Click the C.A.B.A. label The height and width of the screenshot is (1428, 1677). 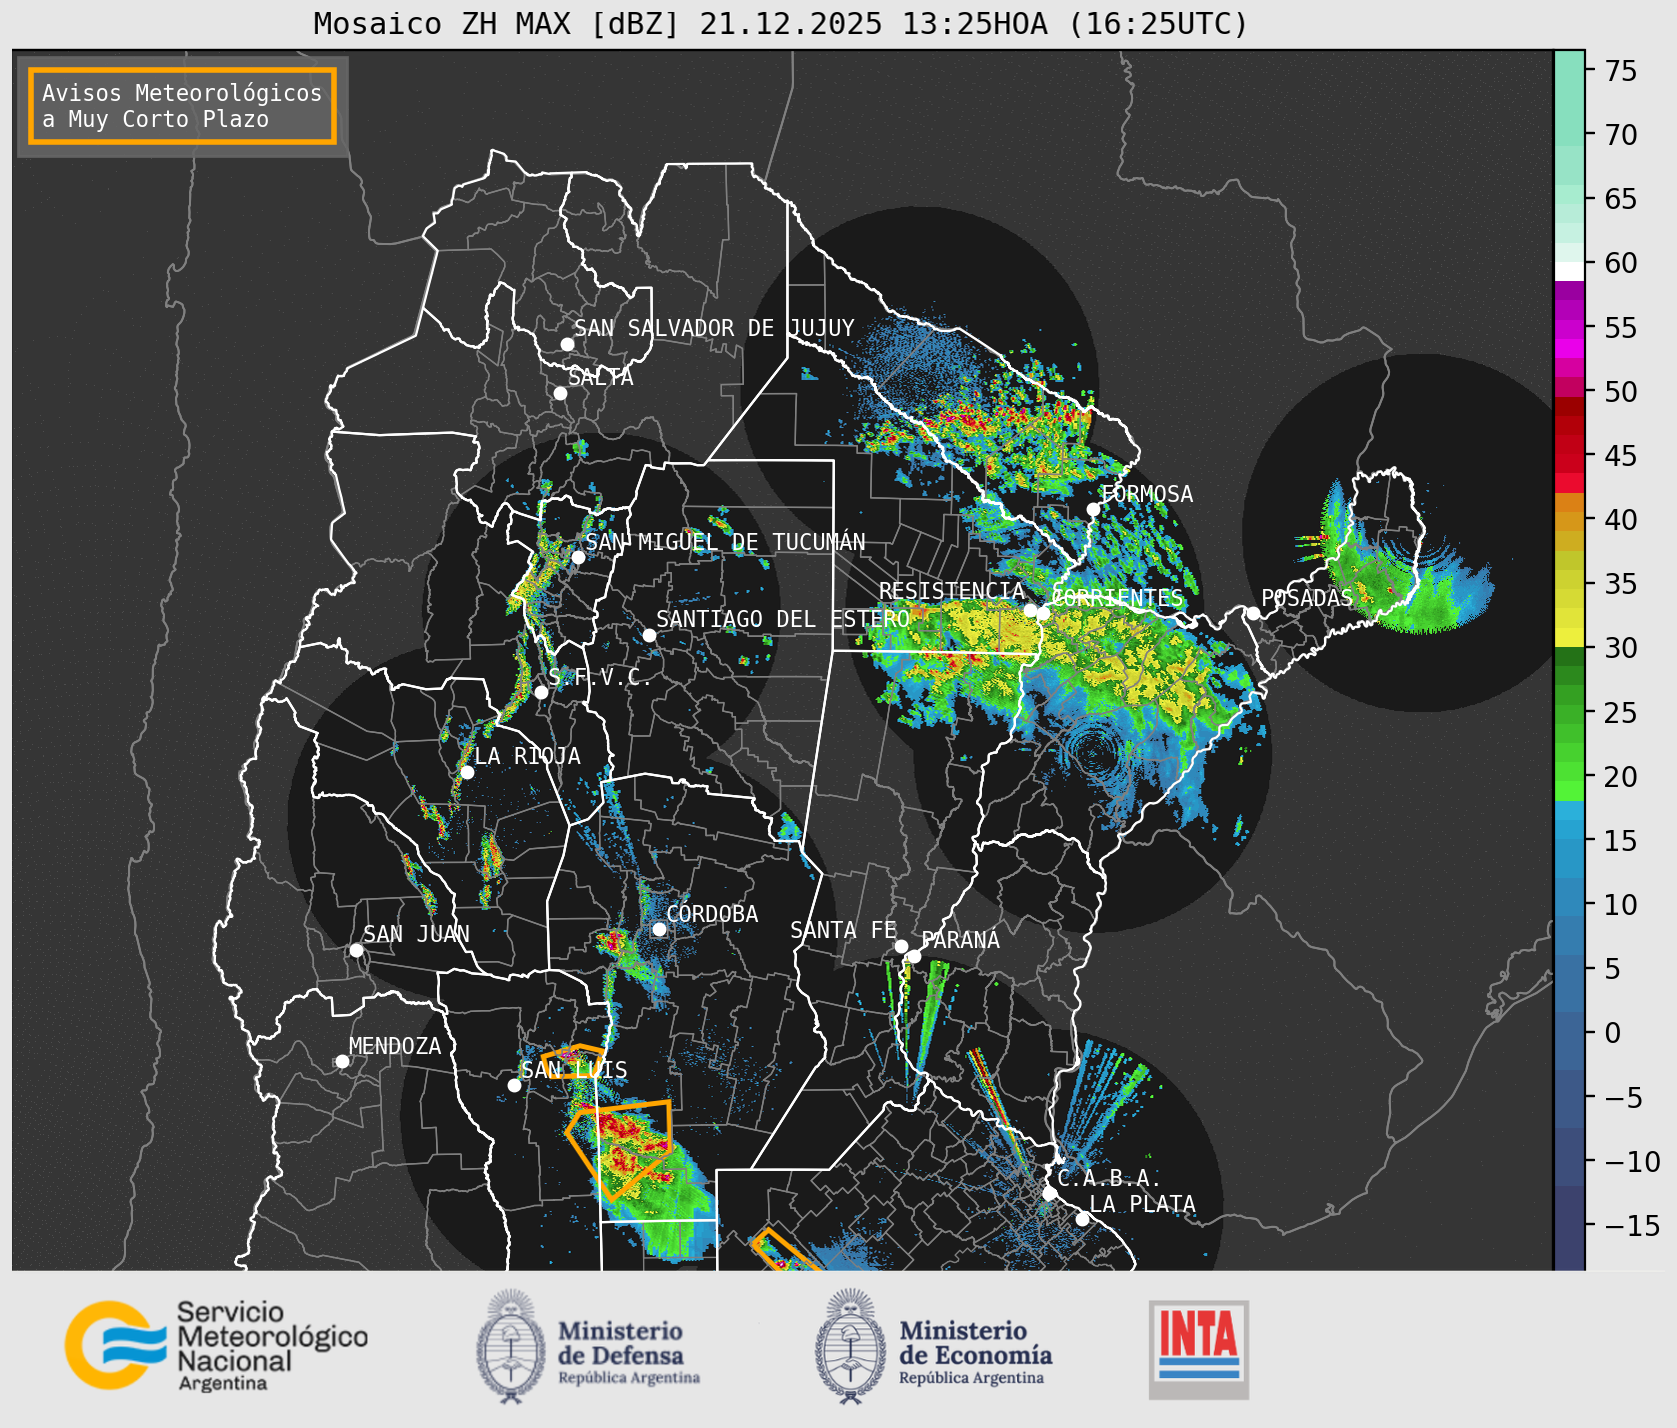(1109, 1178)
